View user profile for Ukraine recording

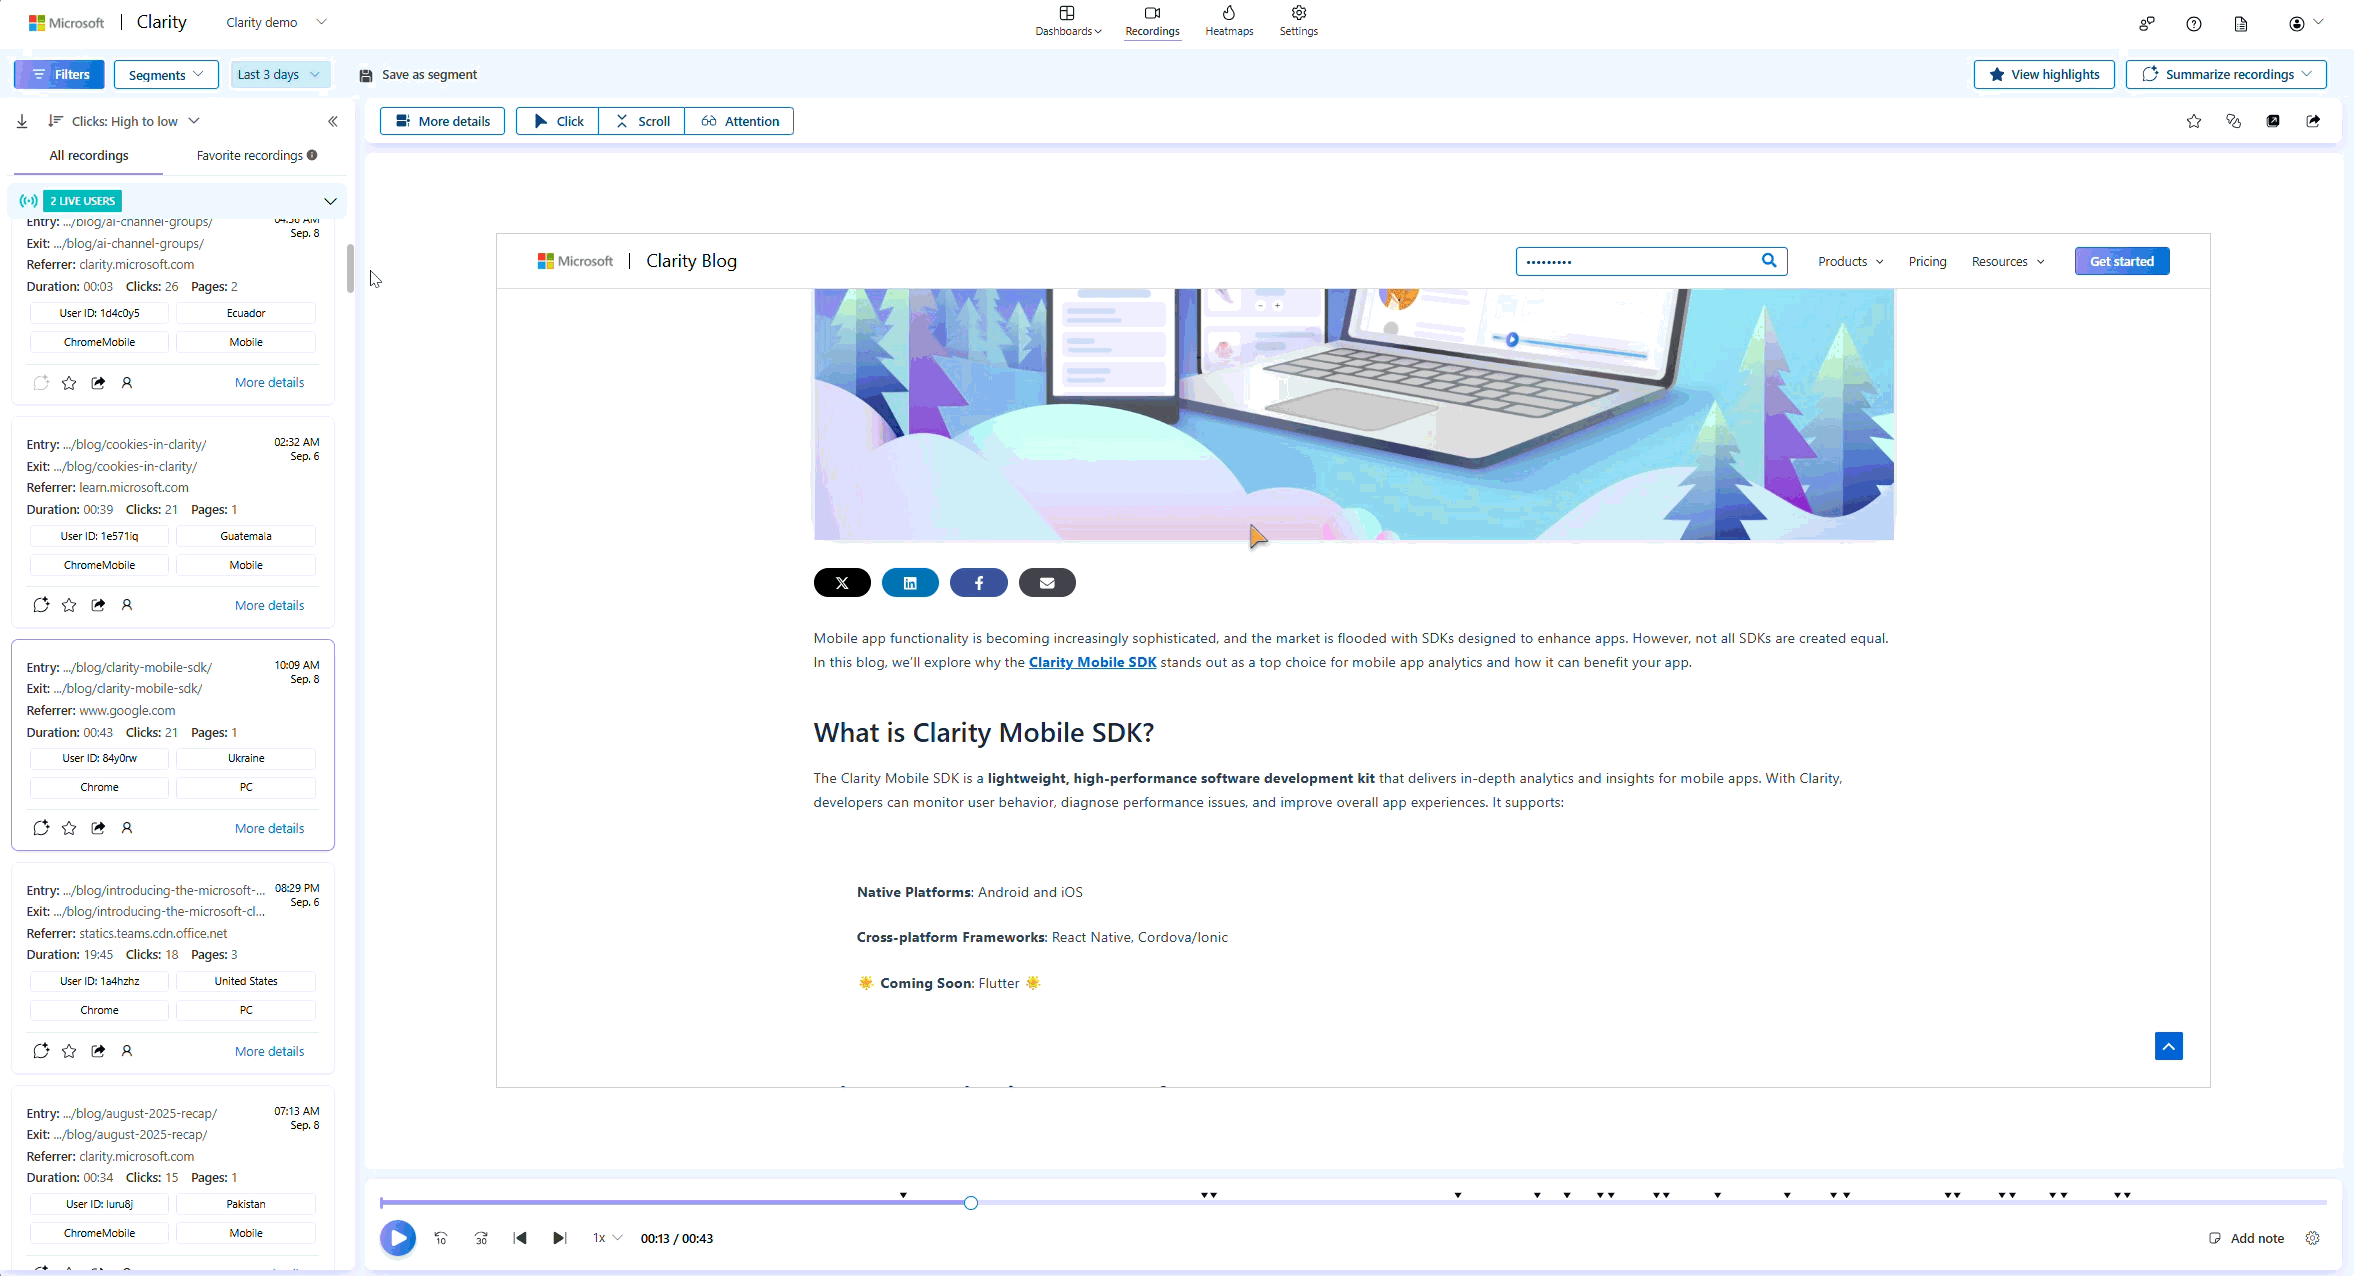coord(127,828)
